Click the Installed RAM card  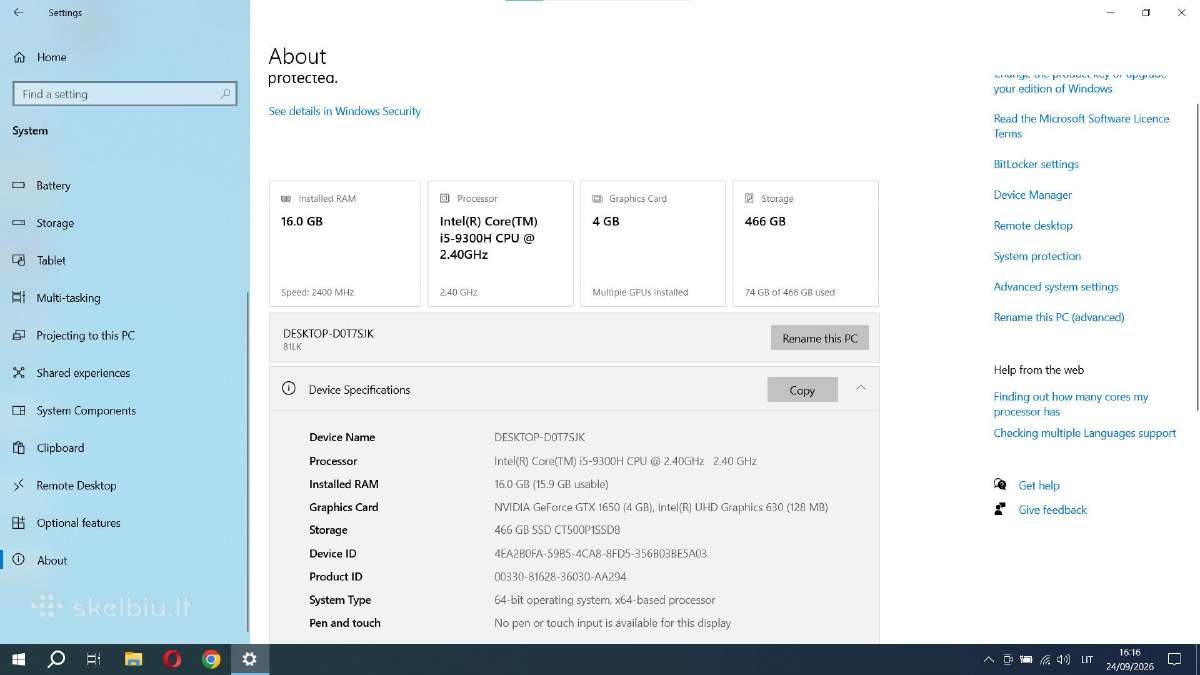pos(345,243)
